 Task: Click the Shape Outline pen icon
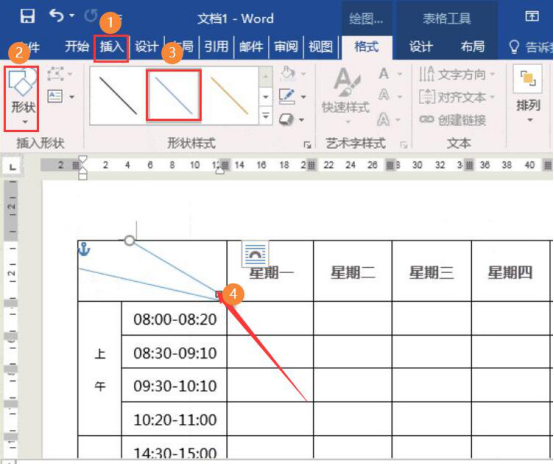click(287, 96)
